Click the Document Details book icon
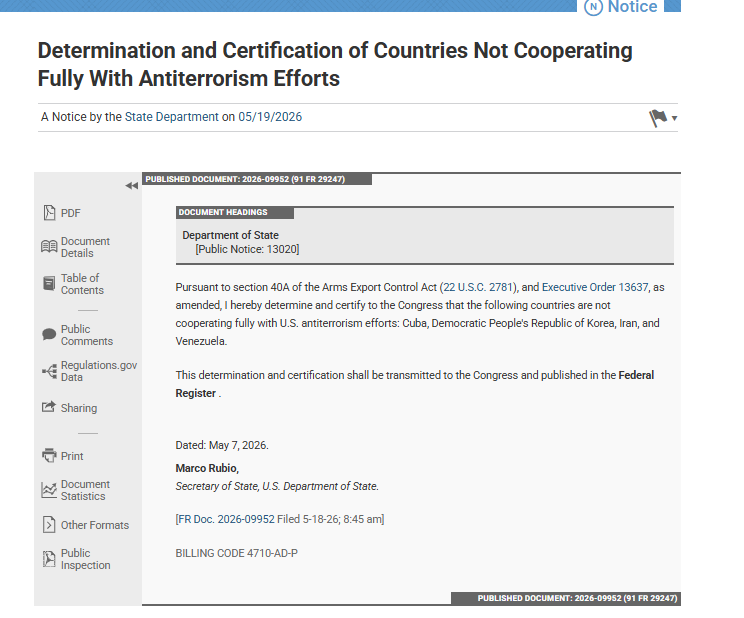Image resolution: width=744 pixels, height=618 pixels. click(49, 247)
